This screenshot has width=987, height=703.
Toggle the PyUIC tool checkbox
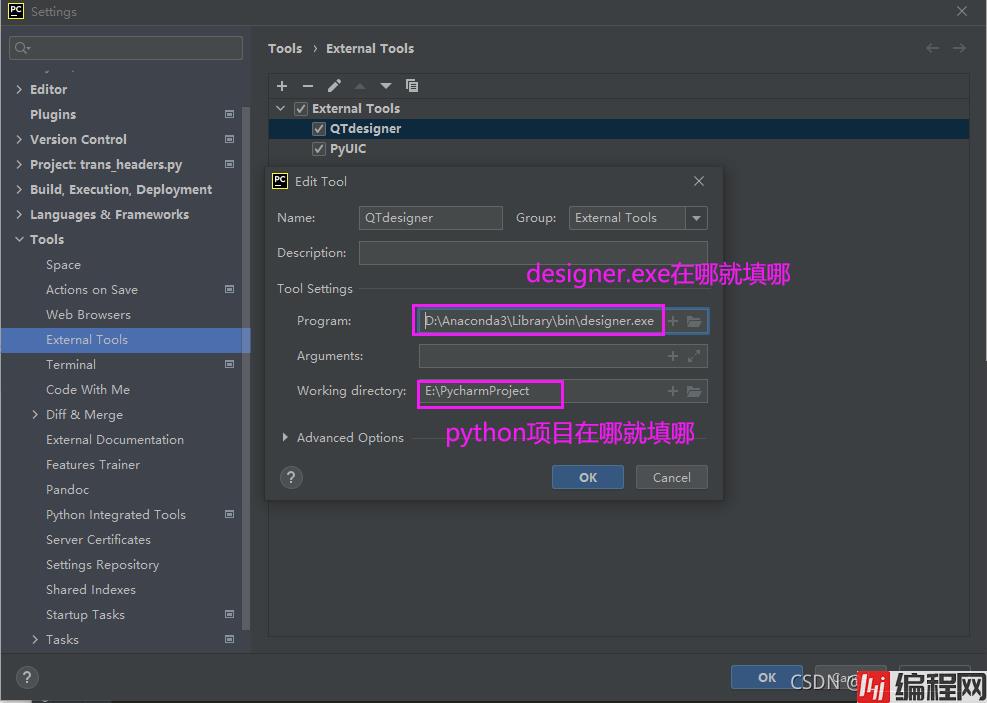coord(319,149)
